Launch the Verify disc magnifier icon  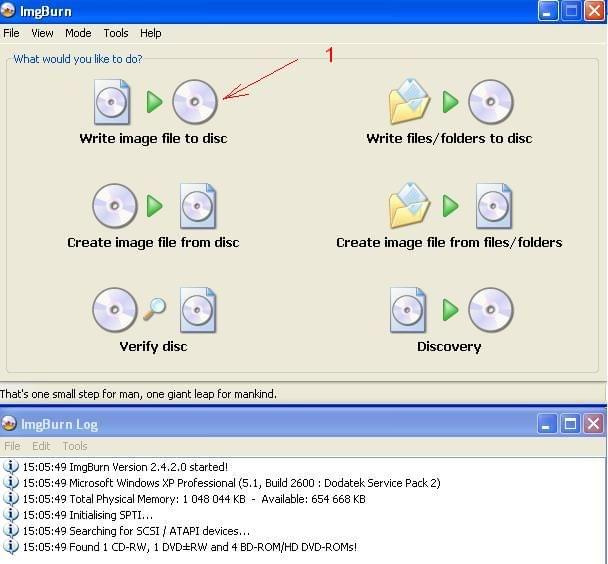154,310
